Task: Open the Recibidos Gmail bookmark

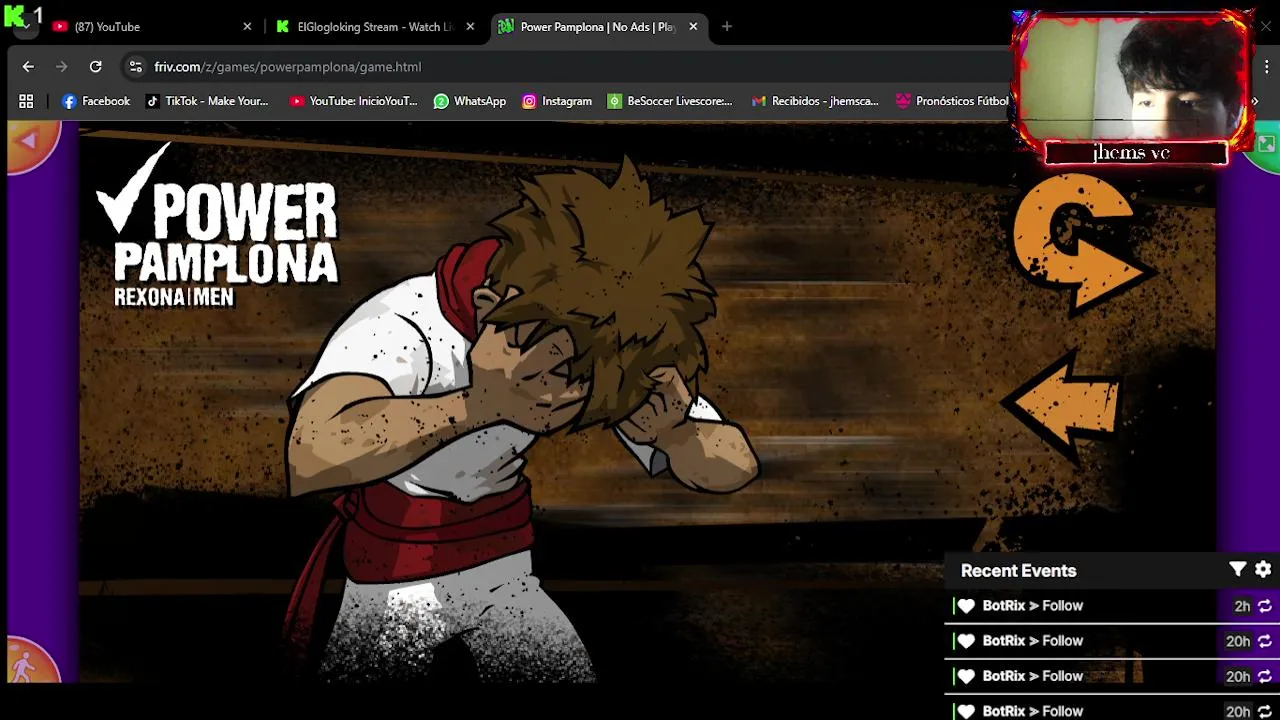Action: pyautogui.click(x=815, y=101)
